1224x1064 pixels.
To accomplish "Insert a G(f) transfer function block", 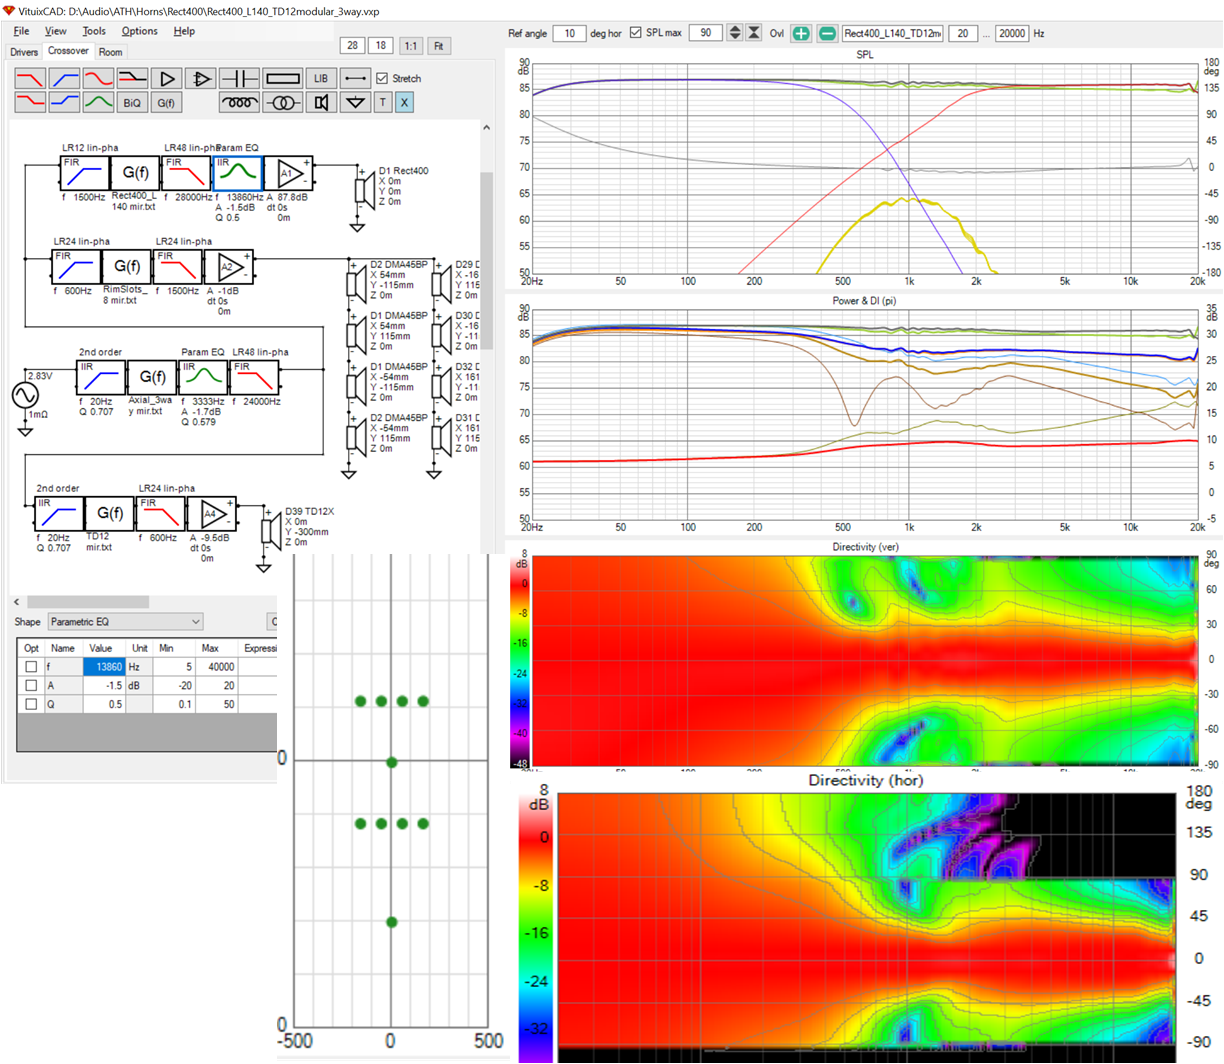I will click(166, 102).
